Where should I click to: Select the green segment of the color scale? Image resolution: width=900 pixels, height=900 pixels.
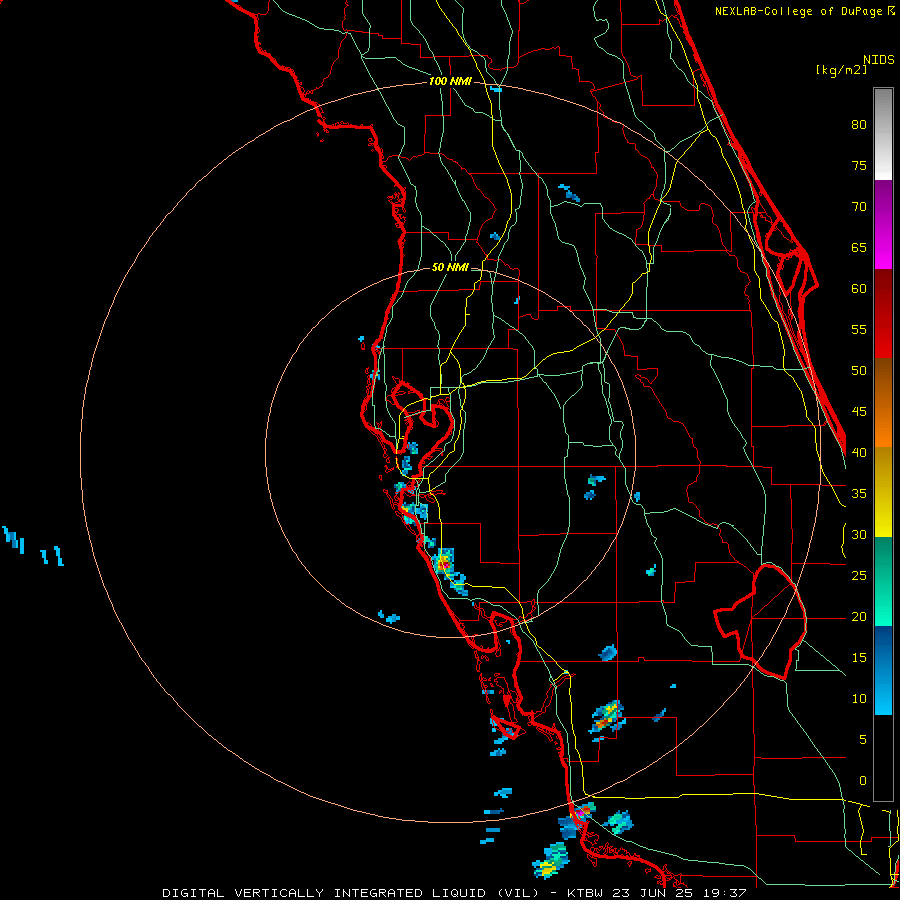click(x=883, y=581)
